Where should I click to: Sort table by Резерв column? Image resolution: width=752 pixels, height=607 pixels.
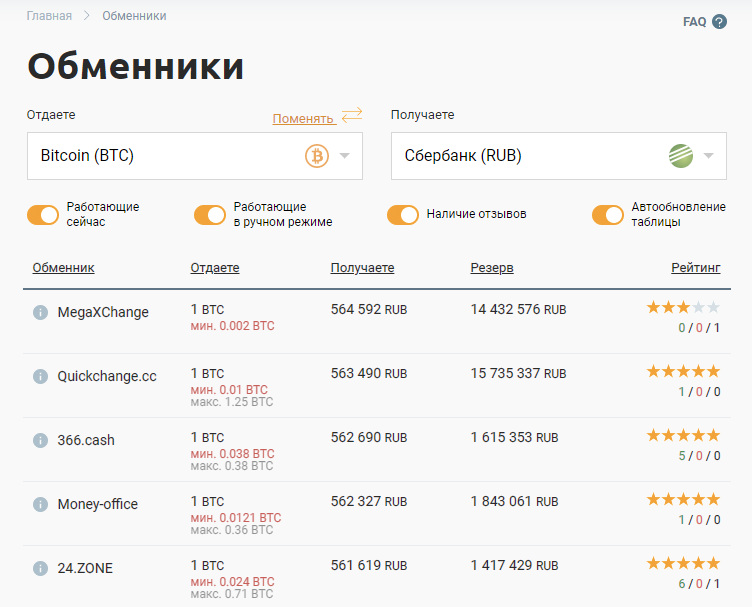coord(492,268)
